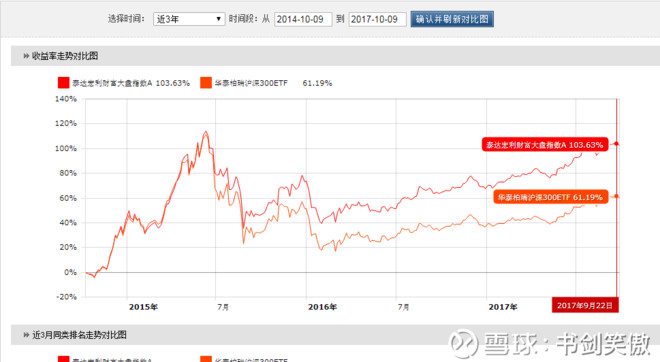Screen dimensions: 660x362
Task: Click the orange diamond marker on the cursor line
Action: pyautogui.click(x=617, y=197)
